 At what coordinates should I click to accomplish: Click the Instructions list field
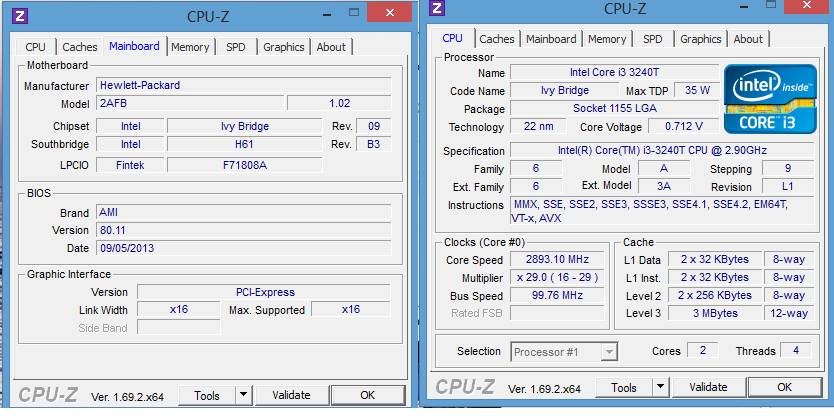pos(662,211)
